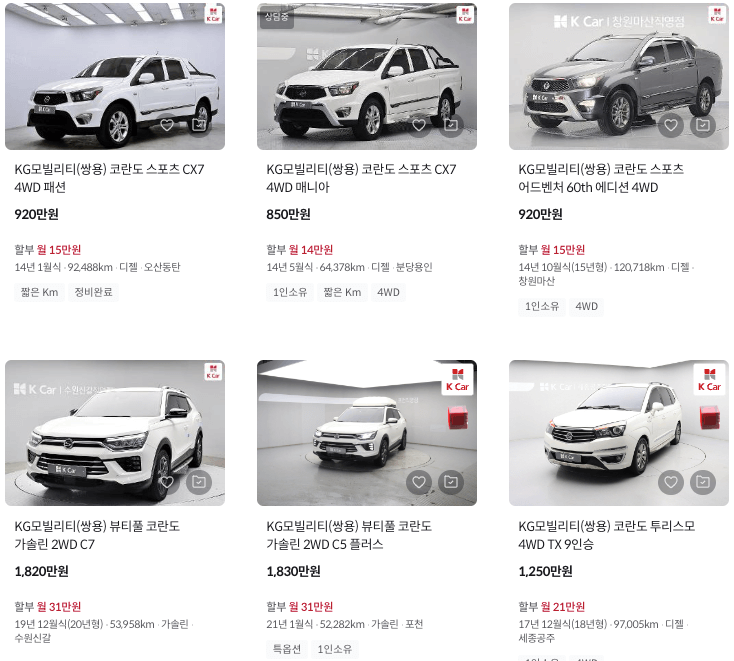The image size is (734, 661).
Task: View the gray 코란도 스포츠 pickup photo
Action: [x=619, y=76]
